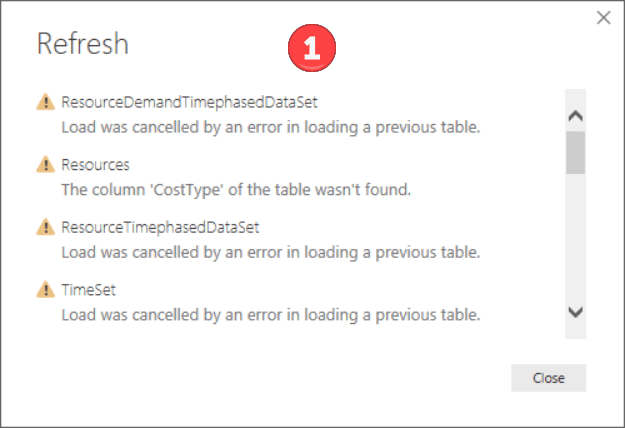Viewport: 625px width, 428px height.
Task: Click the TimeSet warning triangle icon
Action: tap(45, 290)
